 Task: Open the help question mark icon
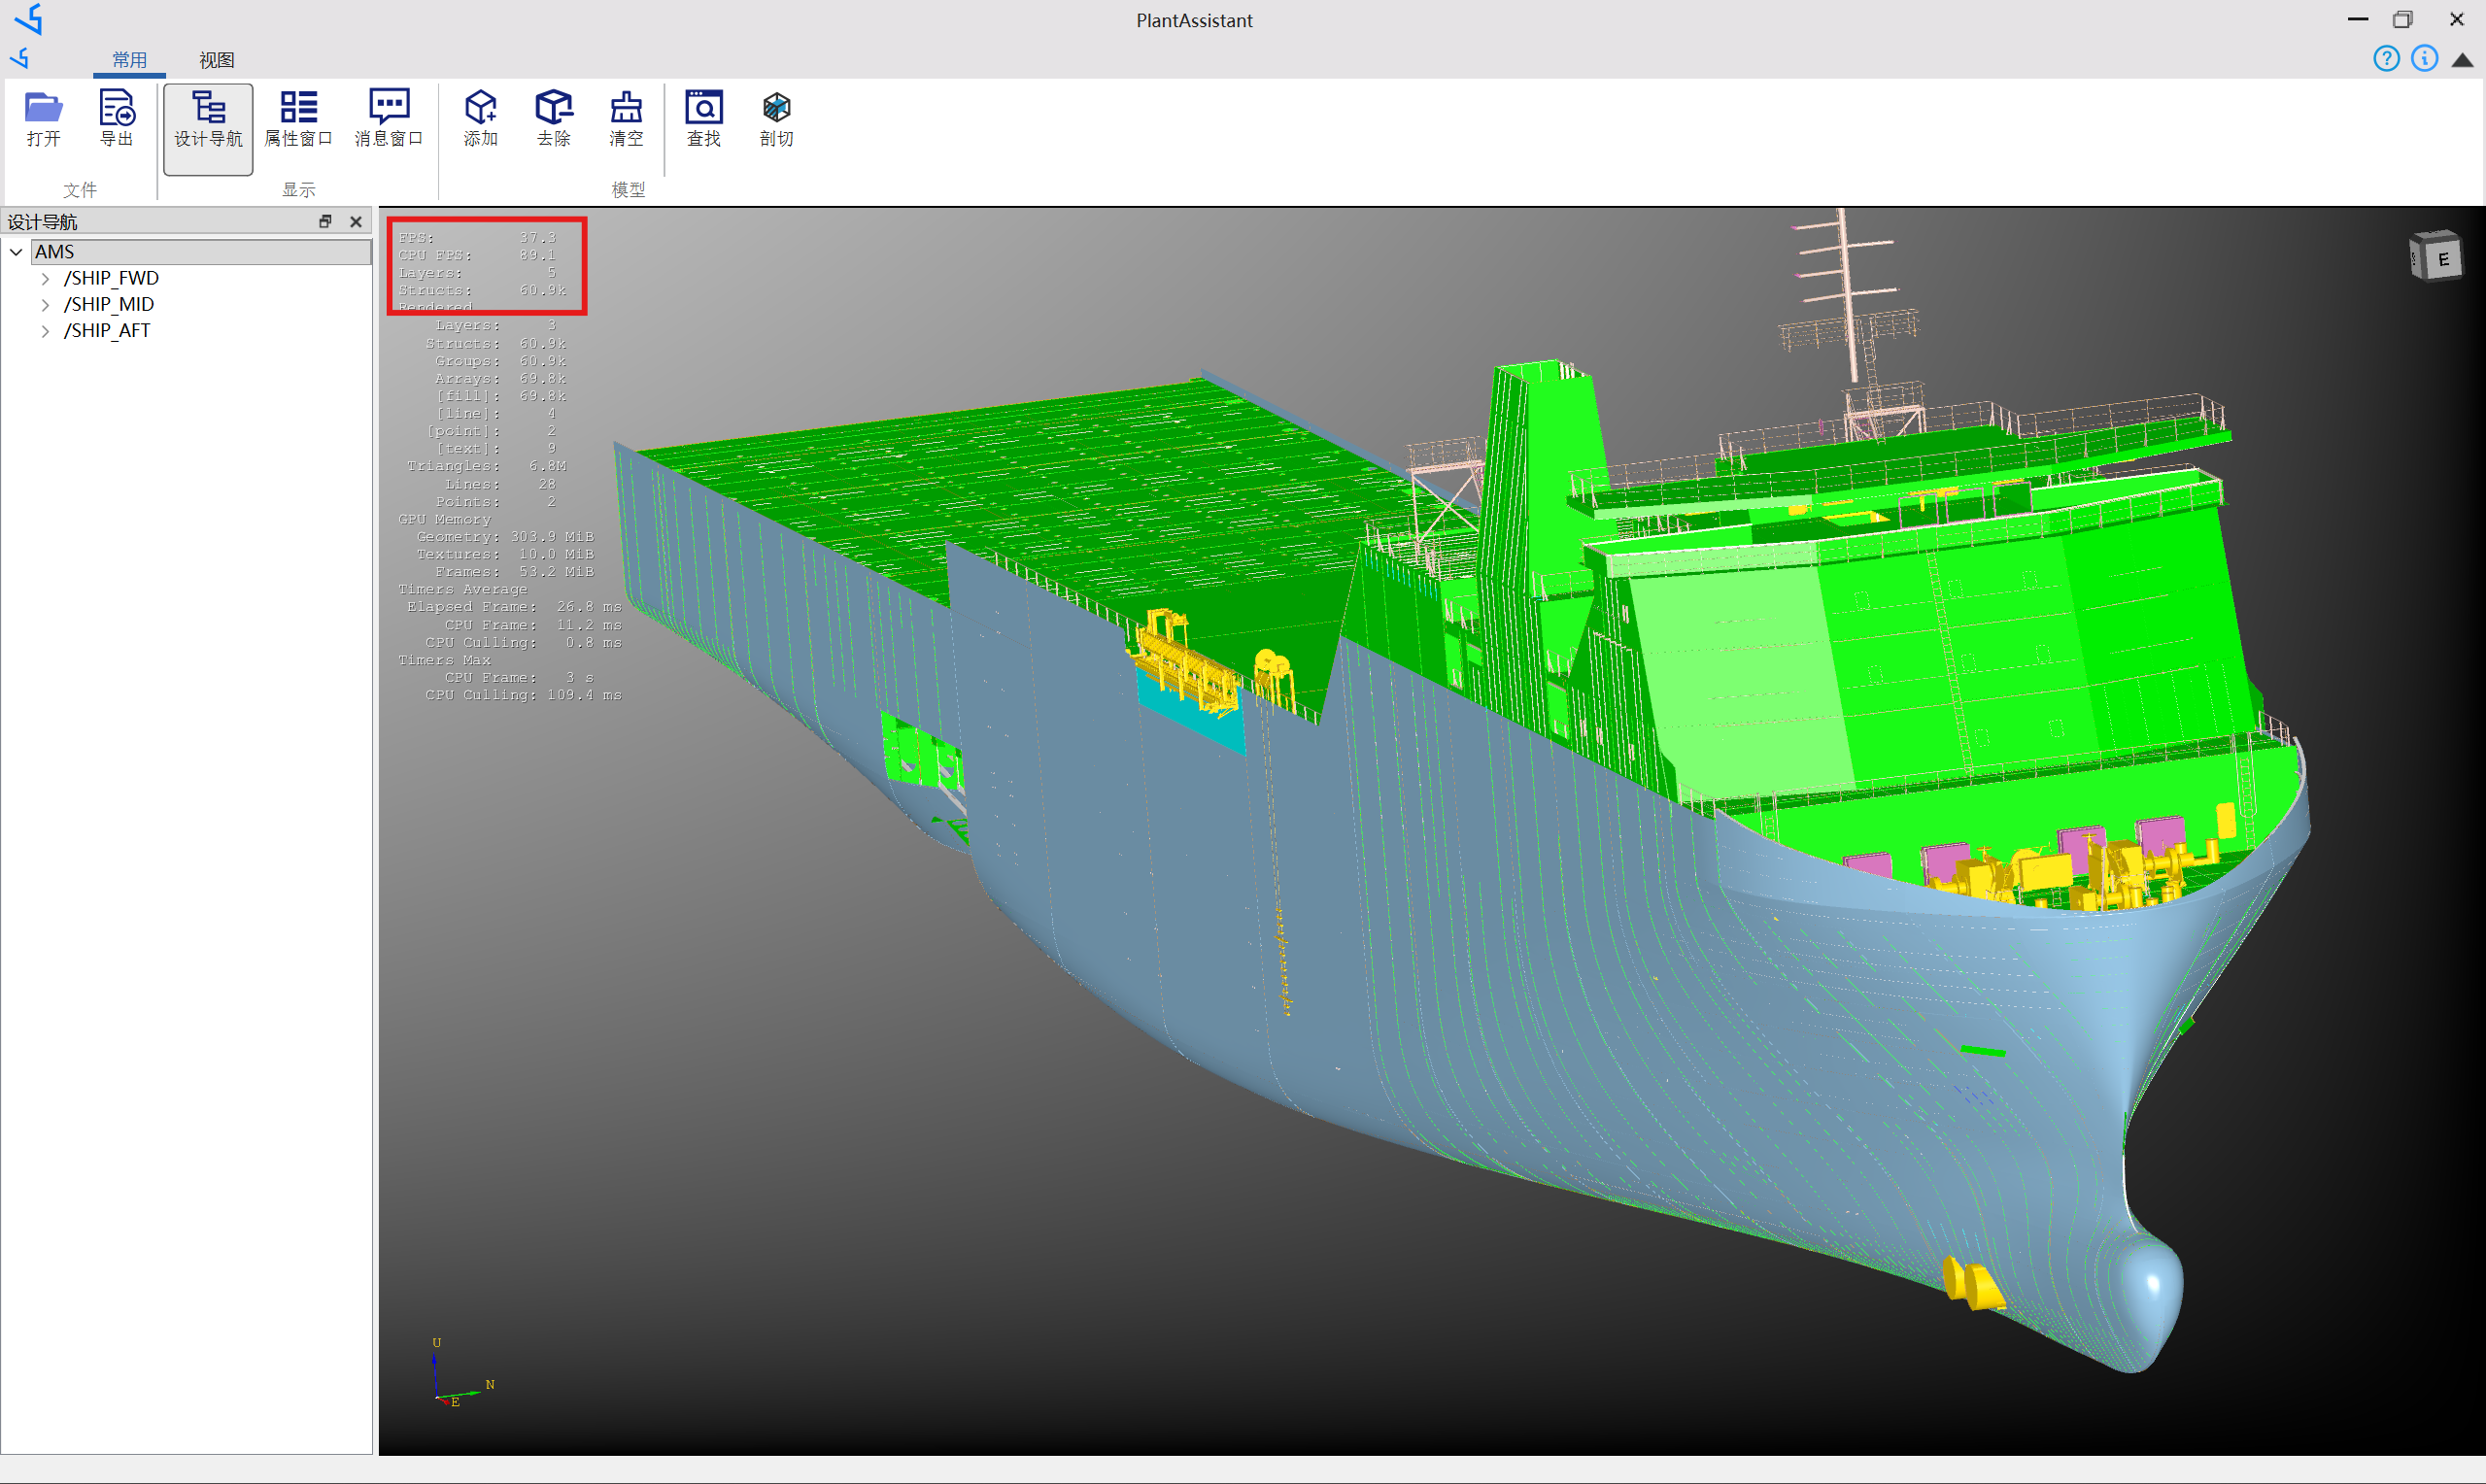[2386, 59]
